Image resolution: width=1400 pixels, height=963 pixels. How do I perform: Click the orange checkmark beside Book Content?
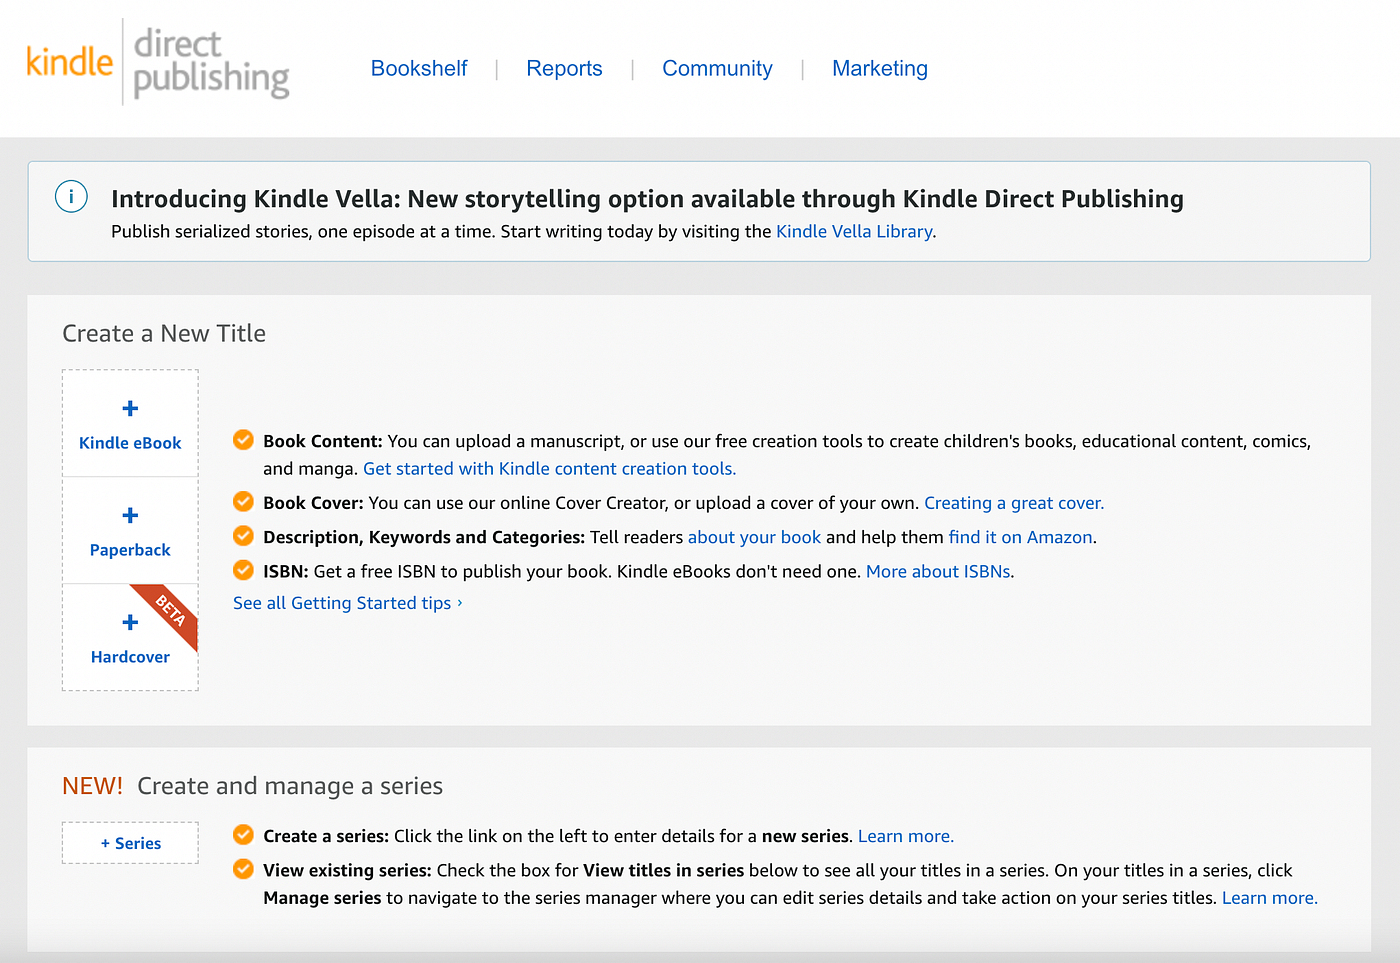click(x=243, y=440)
